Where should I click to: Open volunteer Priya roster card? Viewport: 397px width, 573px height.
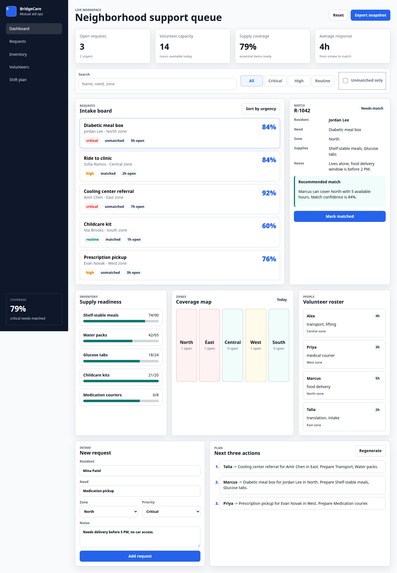click(344, 354)
